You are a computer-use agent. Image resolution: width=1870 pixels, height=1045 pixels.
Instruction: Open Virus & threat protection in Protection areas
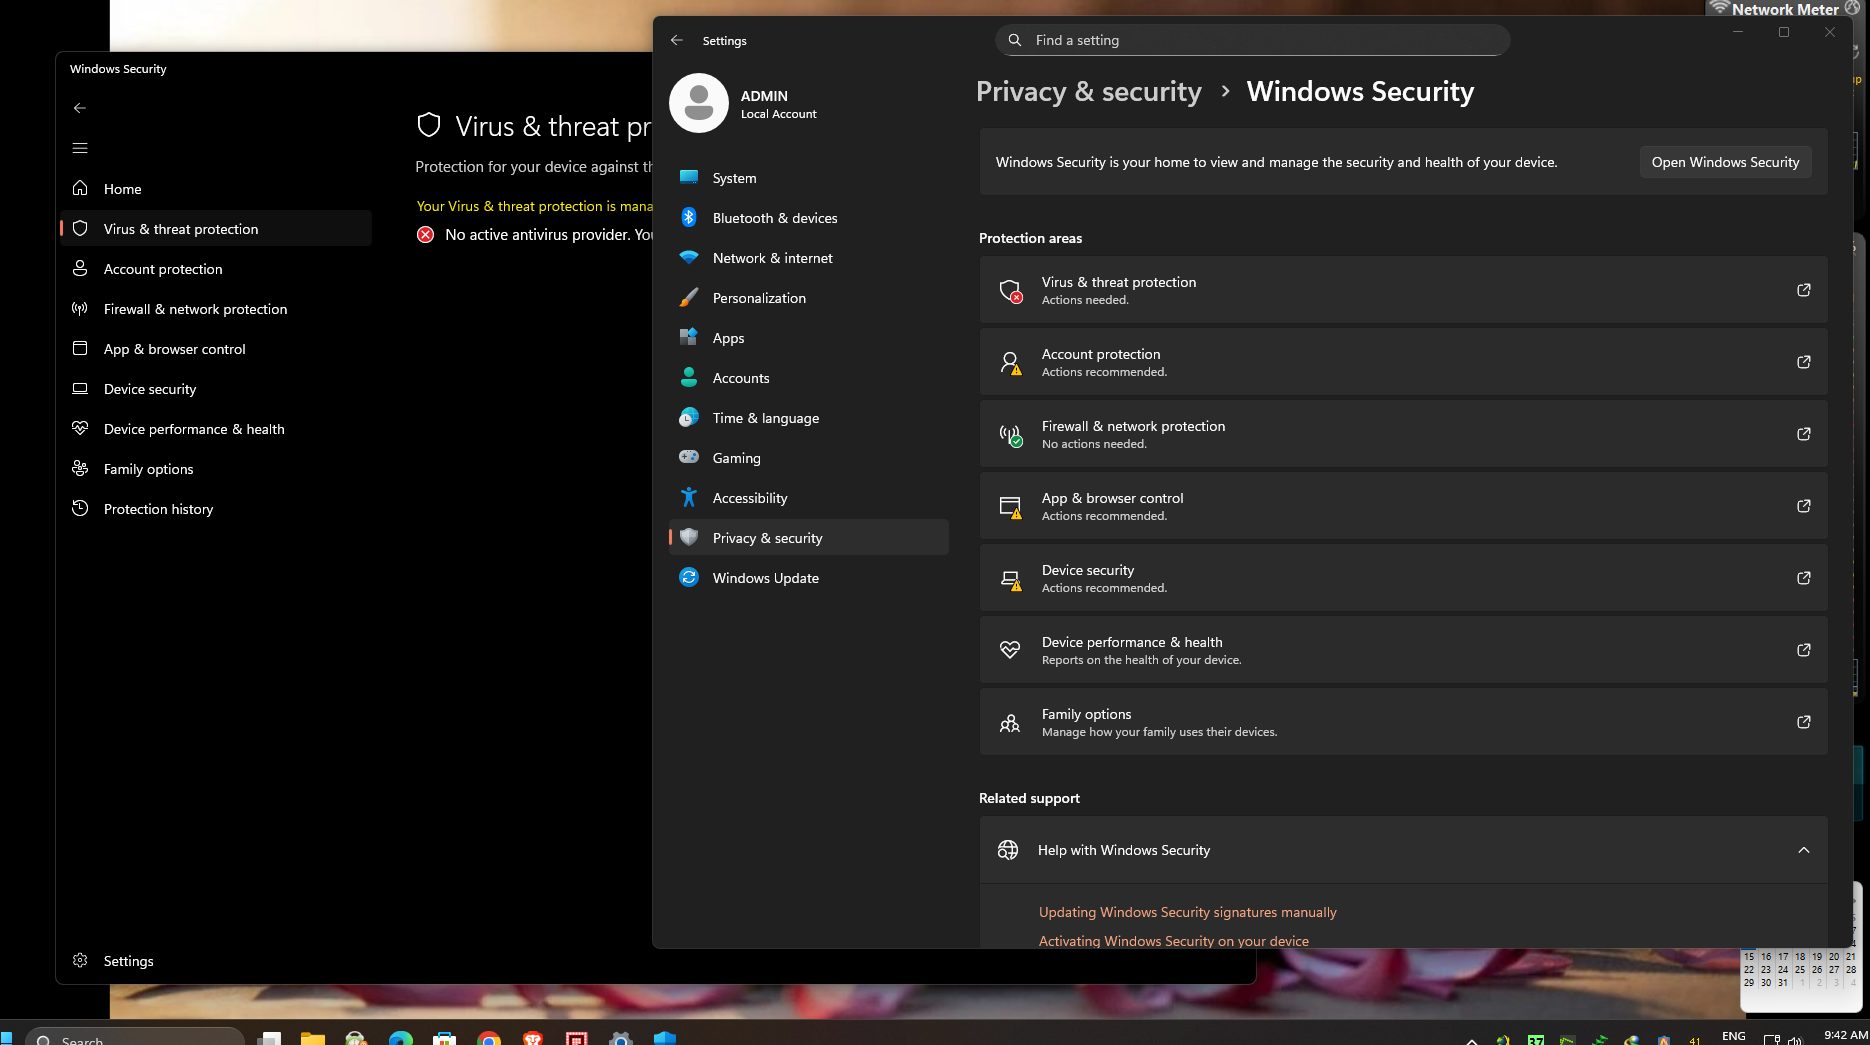click(1403, 290)
